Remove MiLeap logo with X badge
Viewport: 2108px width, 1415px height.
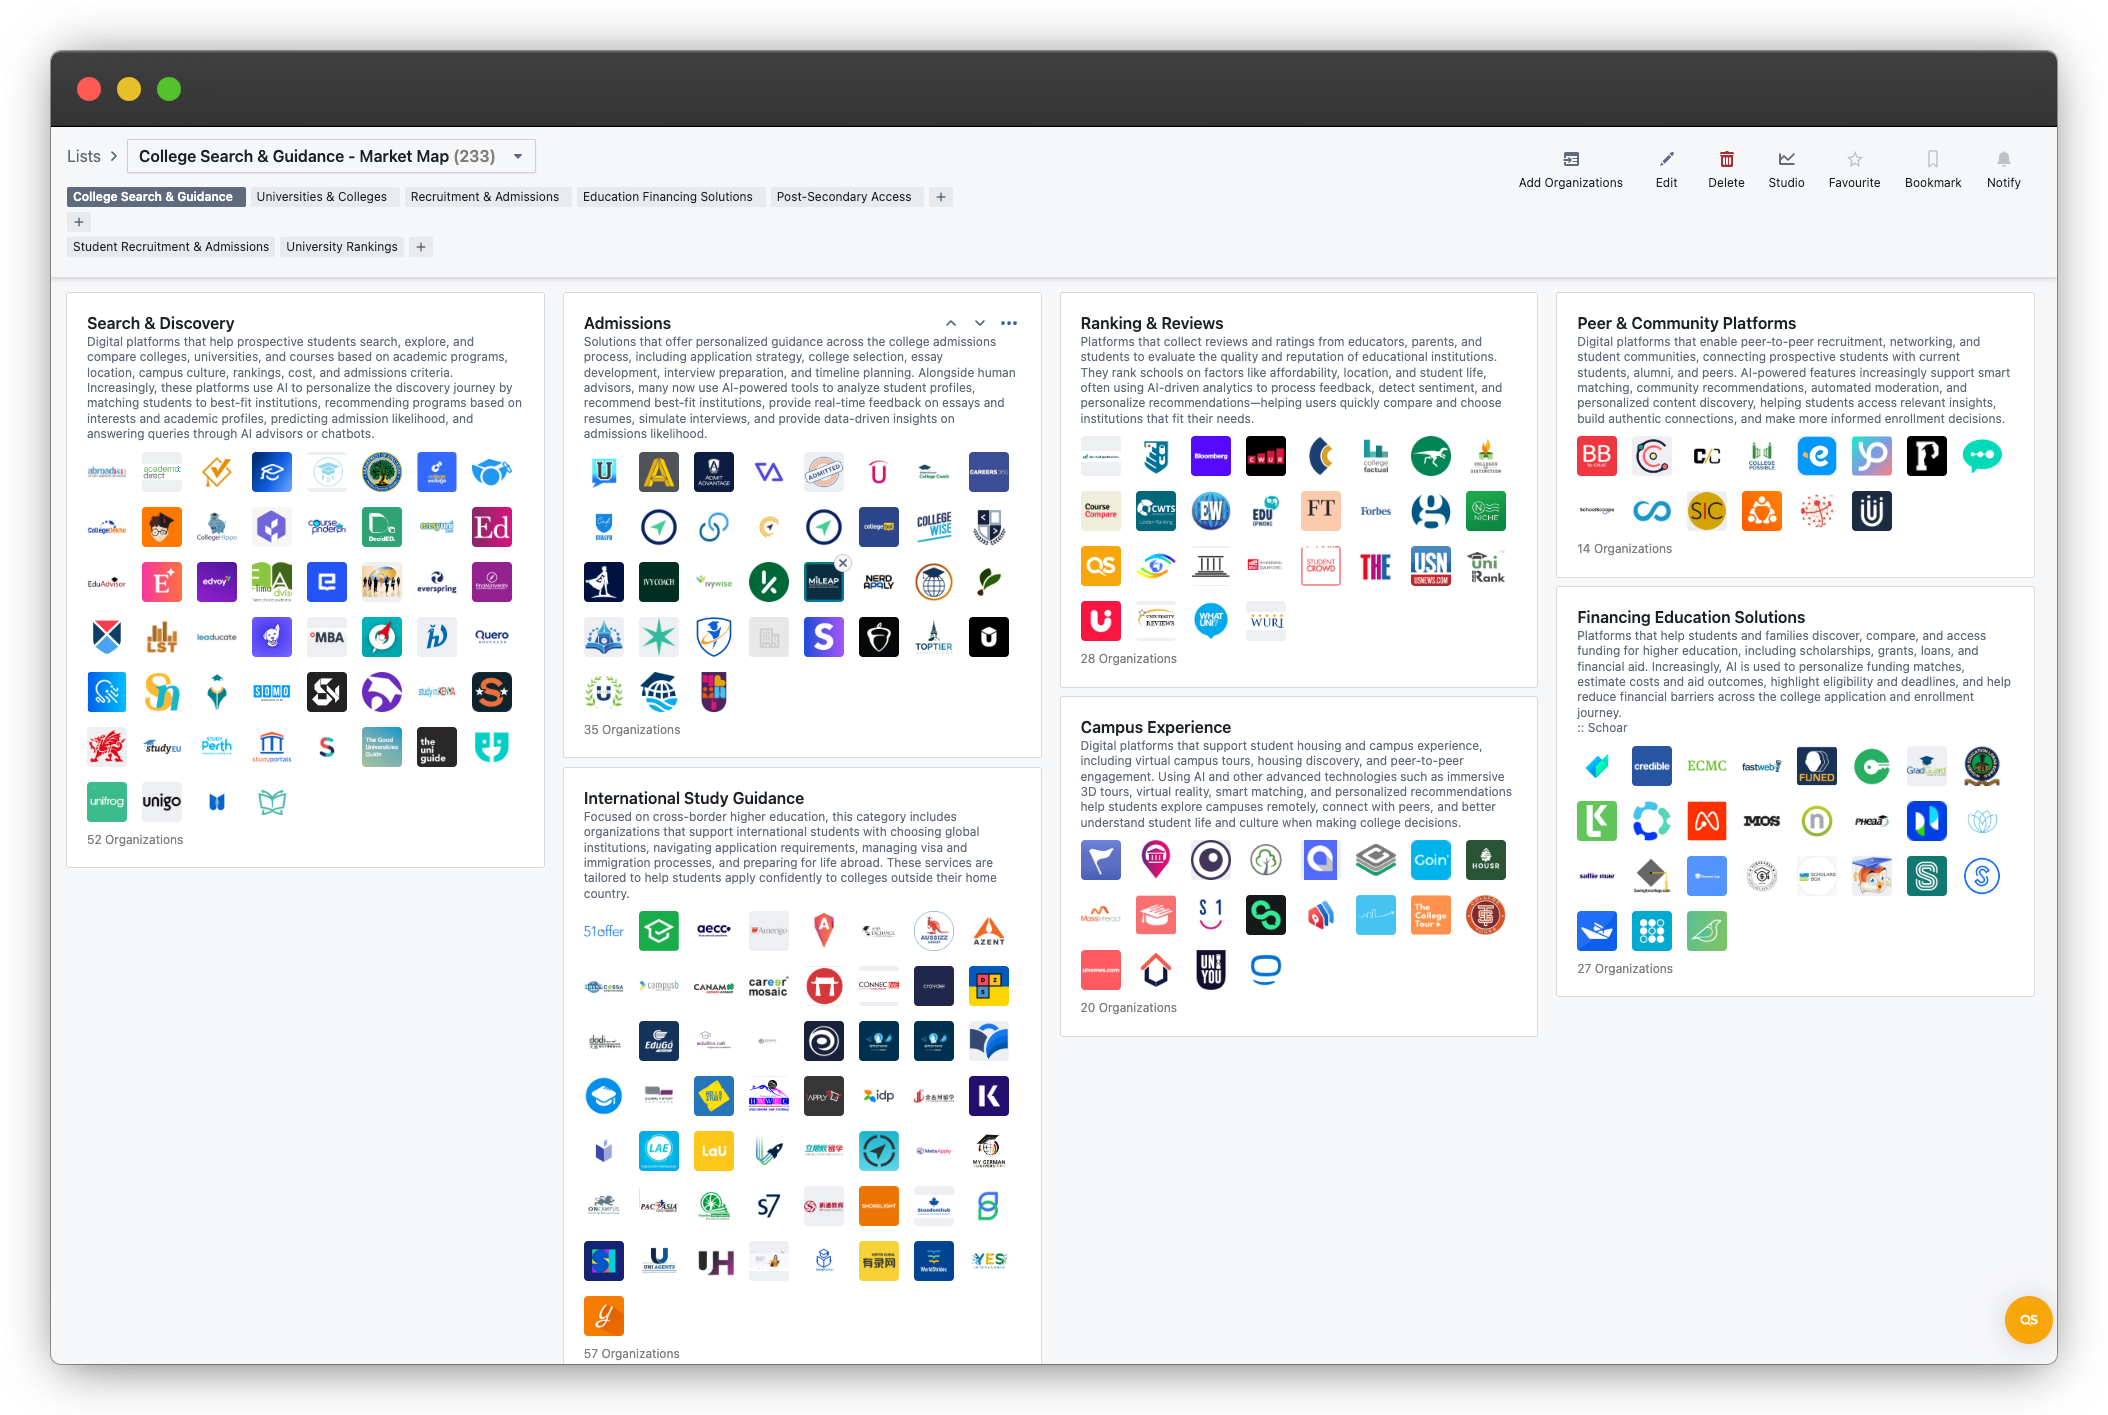[x=843, y=563]
